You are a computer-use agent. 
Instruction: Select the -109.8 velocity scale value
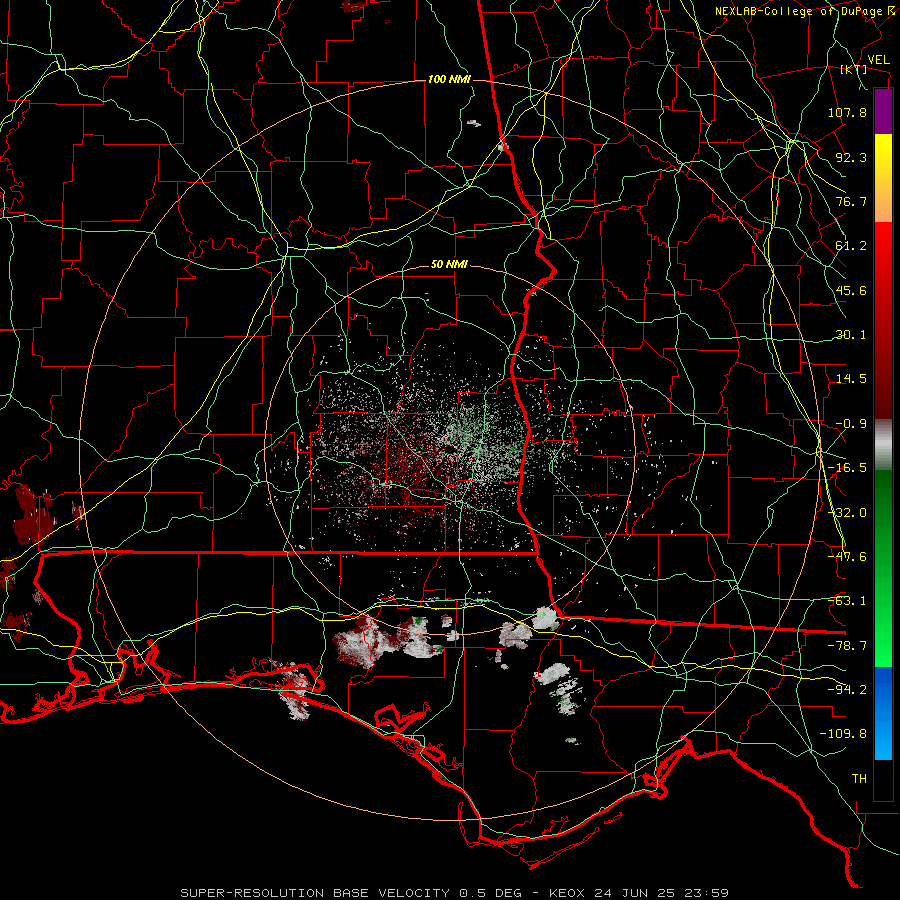(x=843, y=734)
